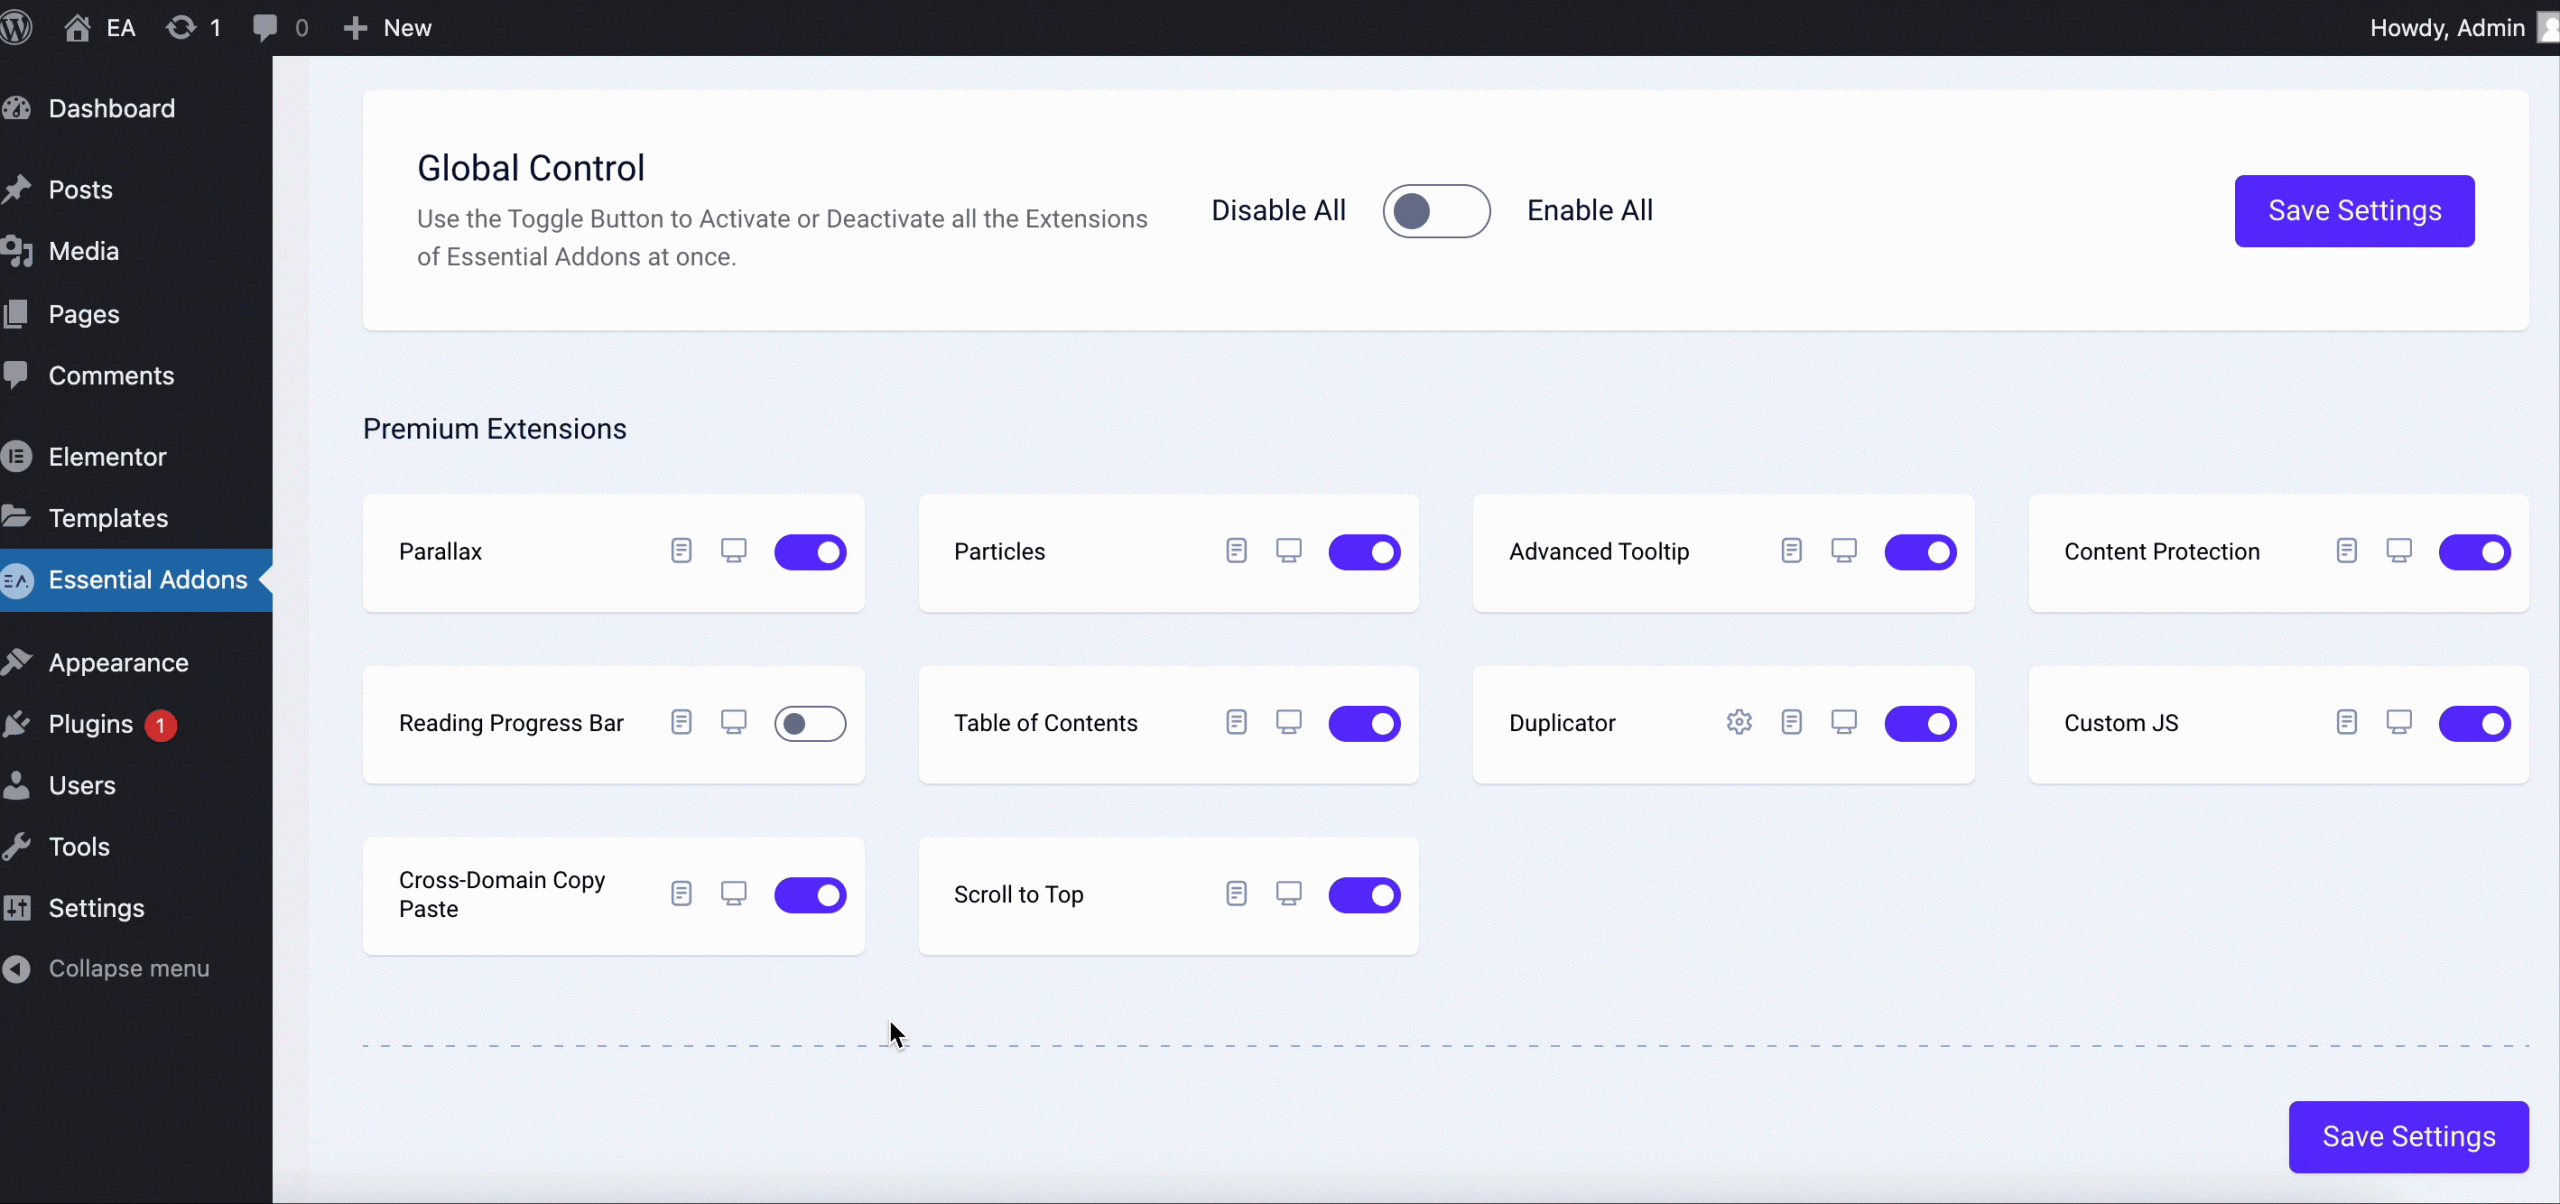This screenshot has height=1204, width=2560.
Task: Disable the Parallax extension toggle
Action: point(810,552)
